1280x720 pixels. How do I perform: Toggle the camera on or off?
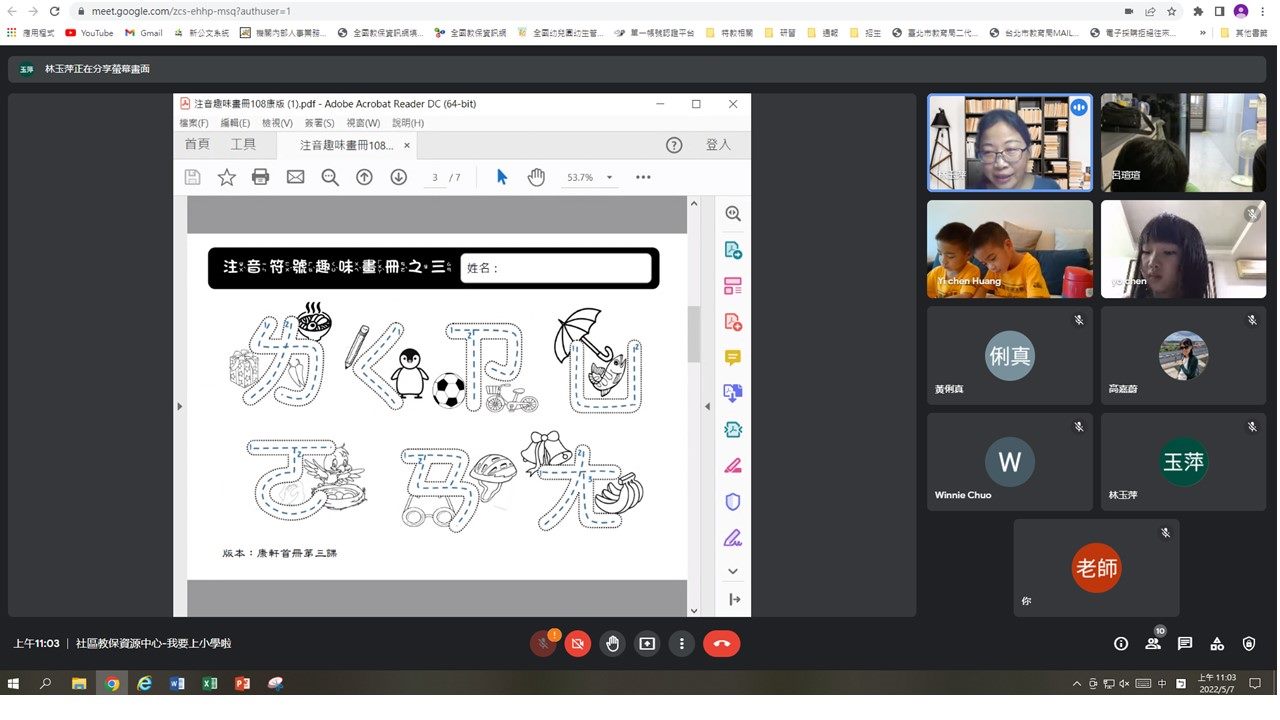[x=577, y=644]
